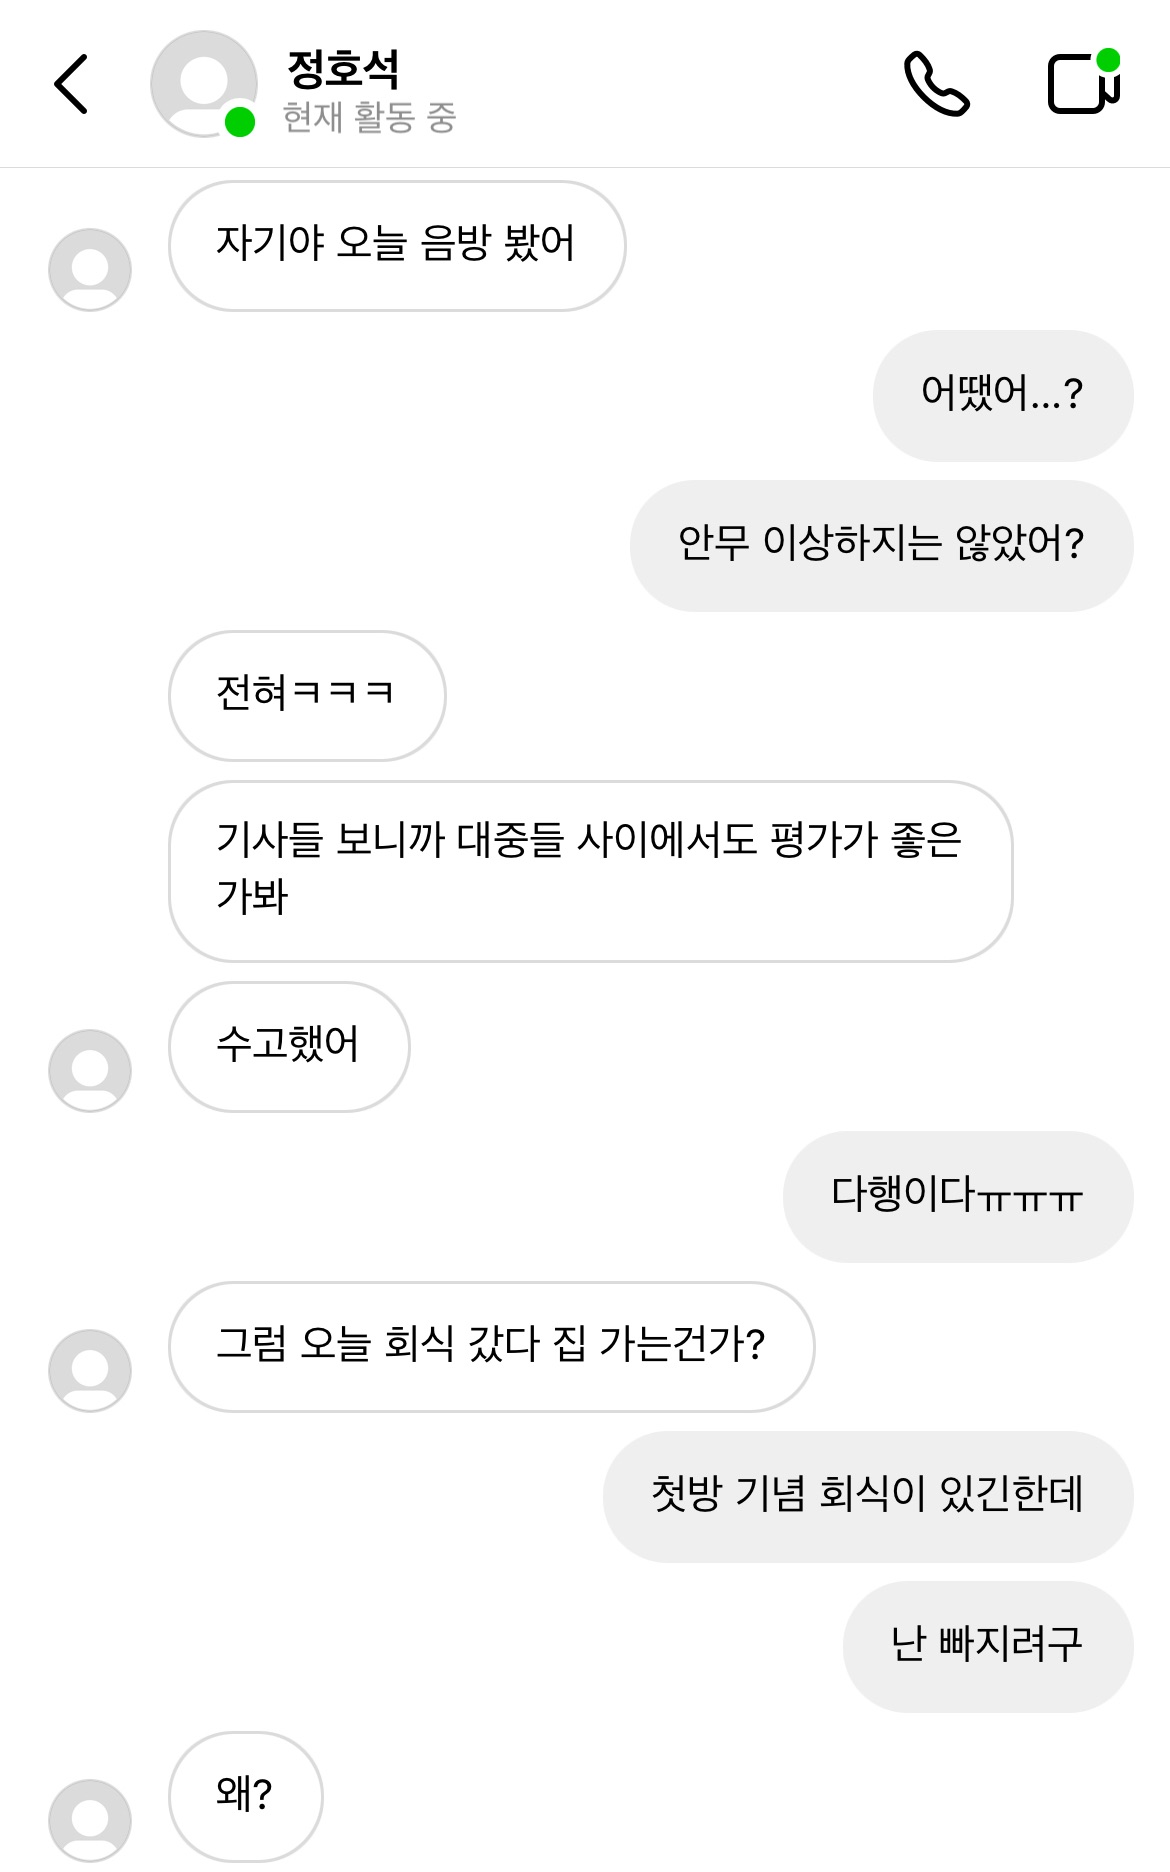
Task: Tap the '다행이다ㅠㅠㅠ' sent bubble
Action: tap(957, 1197)
